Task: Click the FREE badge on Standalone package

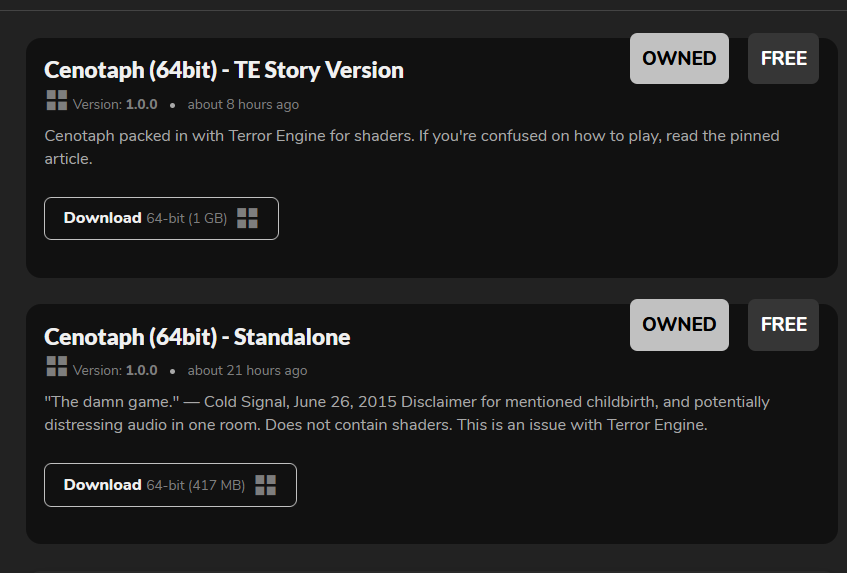Action: [x=783, y=325]
